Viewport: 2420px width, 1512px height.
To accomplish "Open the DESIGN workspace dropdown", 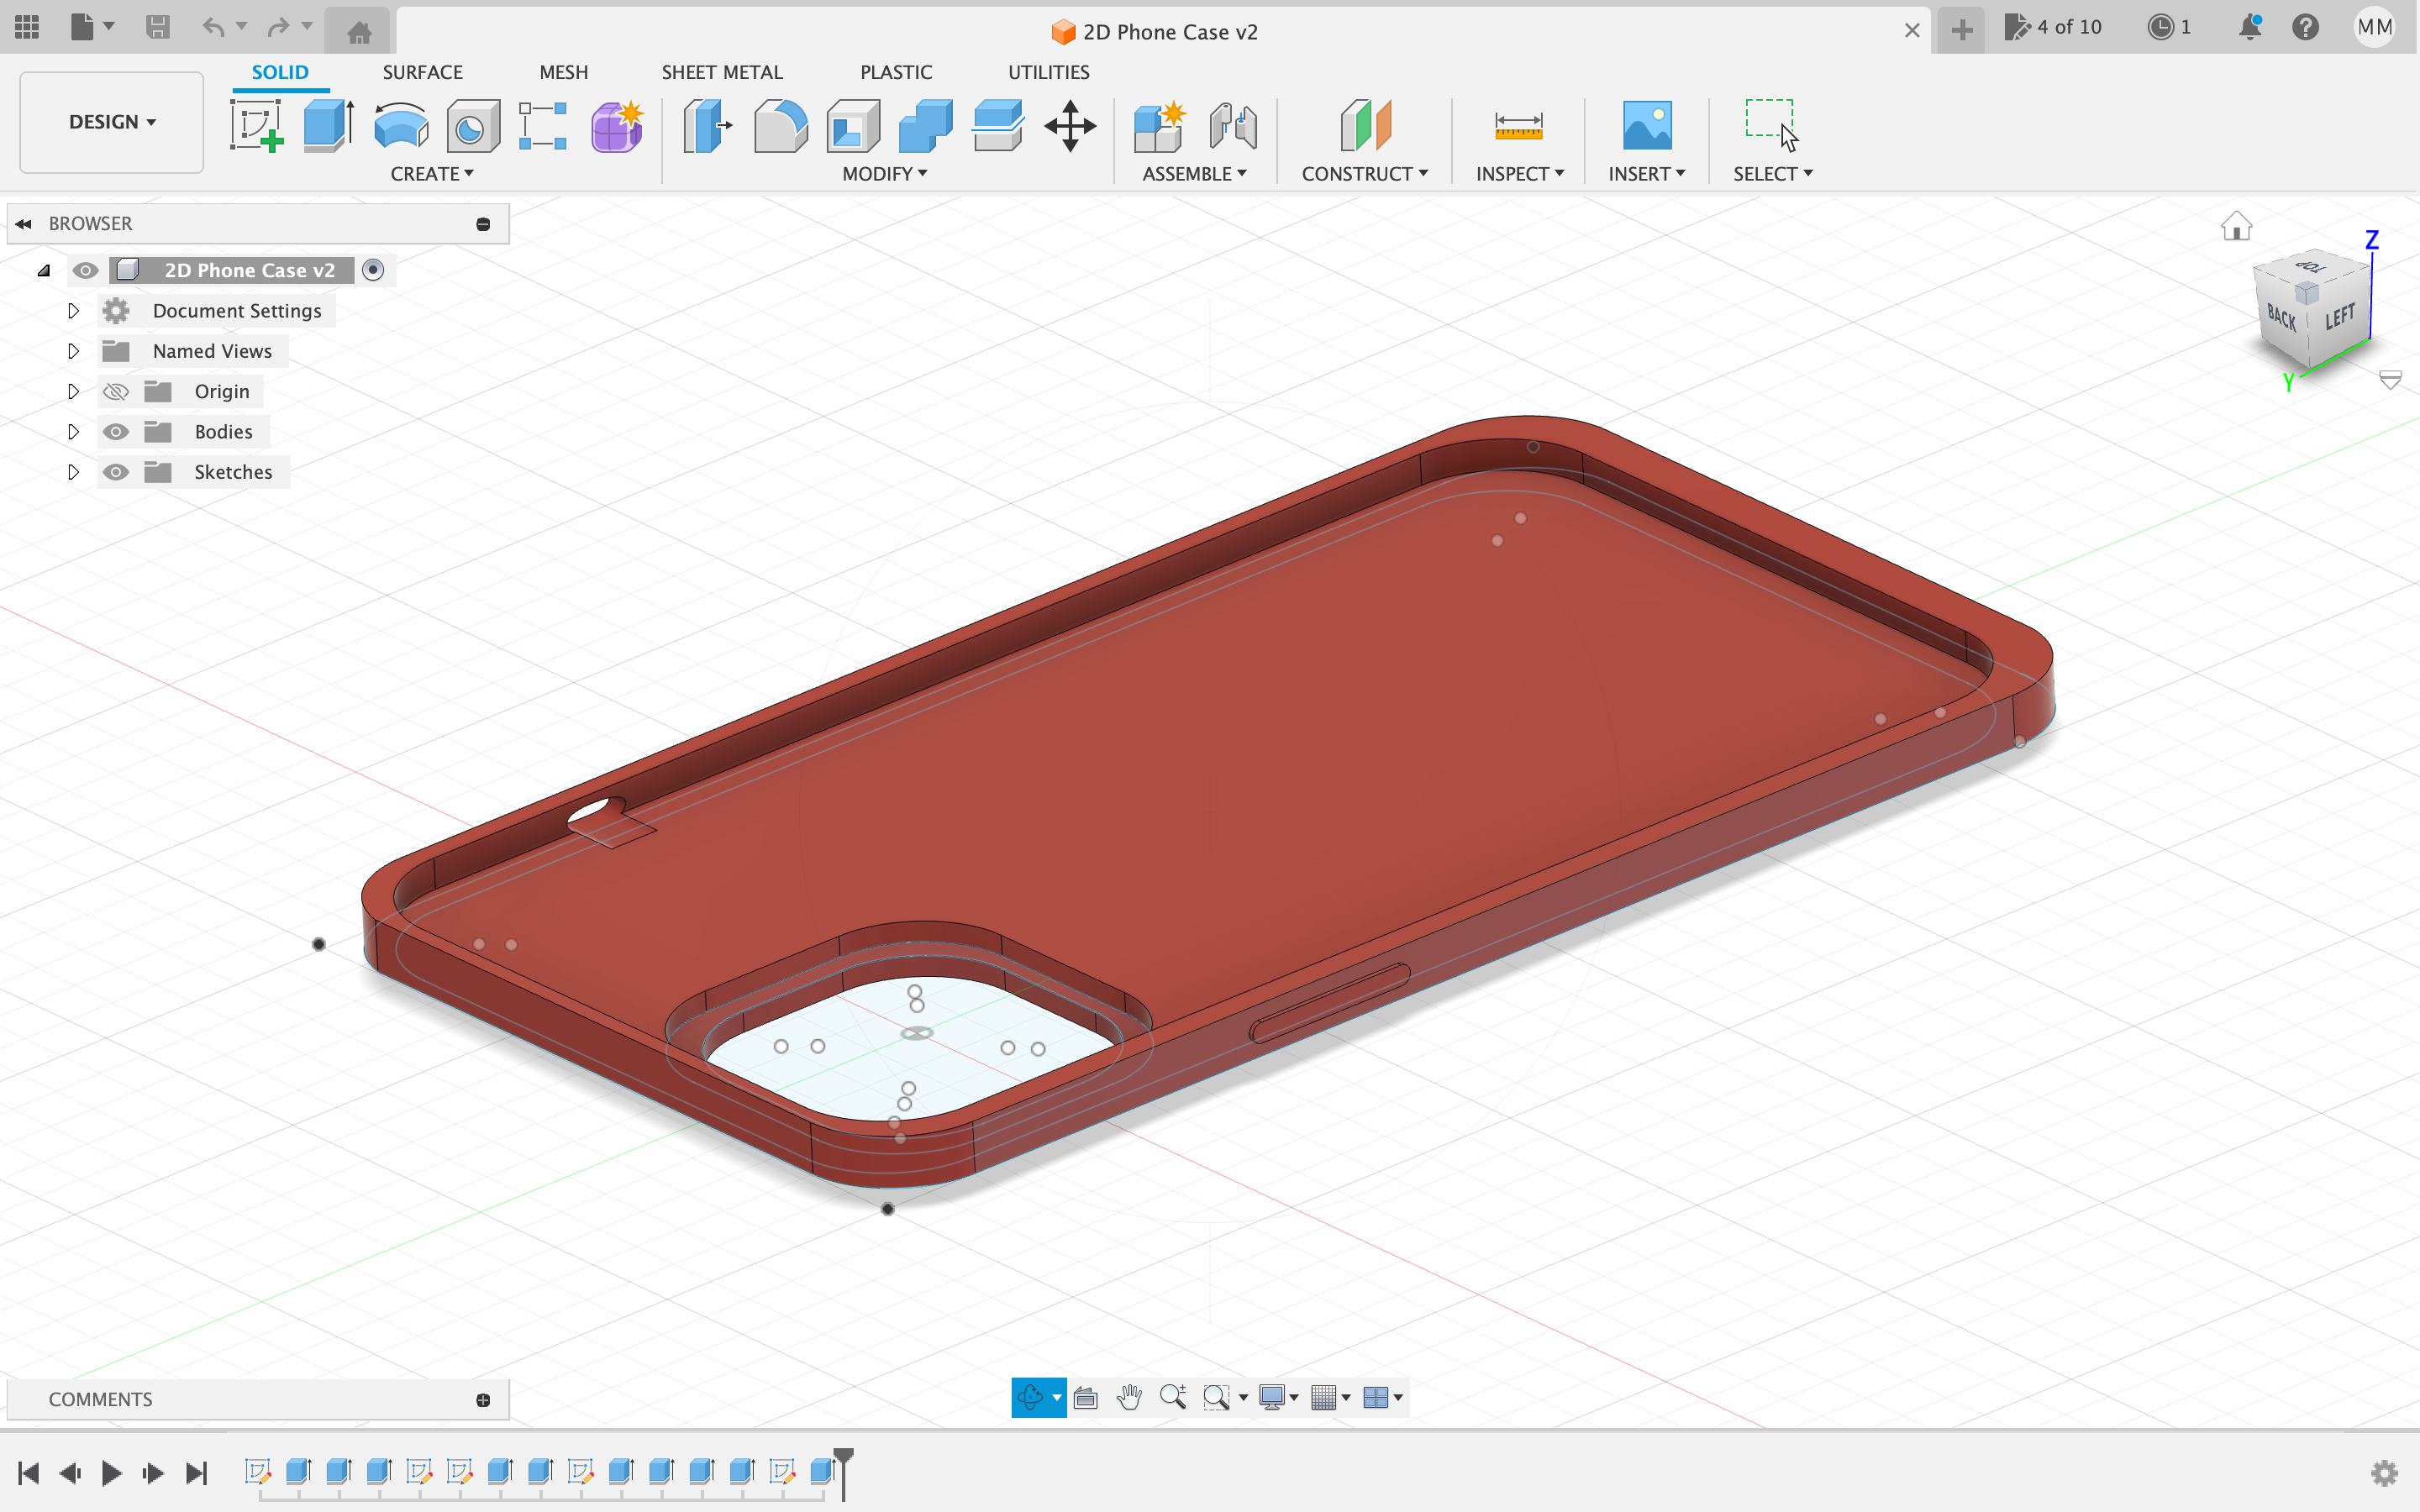I will [x=112, y=122].
